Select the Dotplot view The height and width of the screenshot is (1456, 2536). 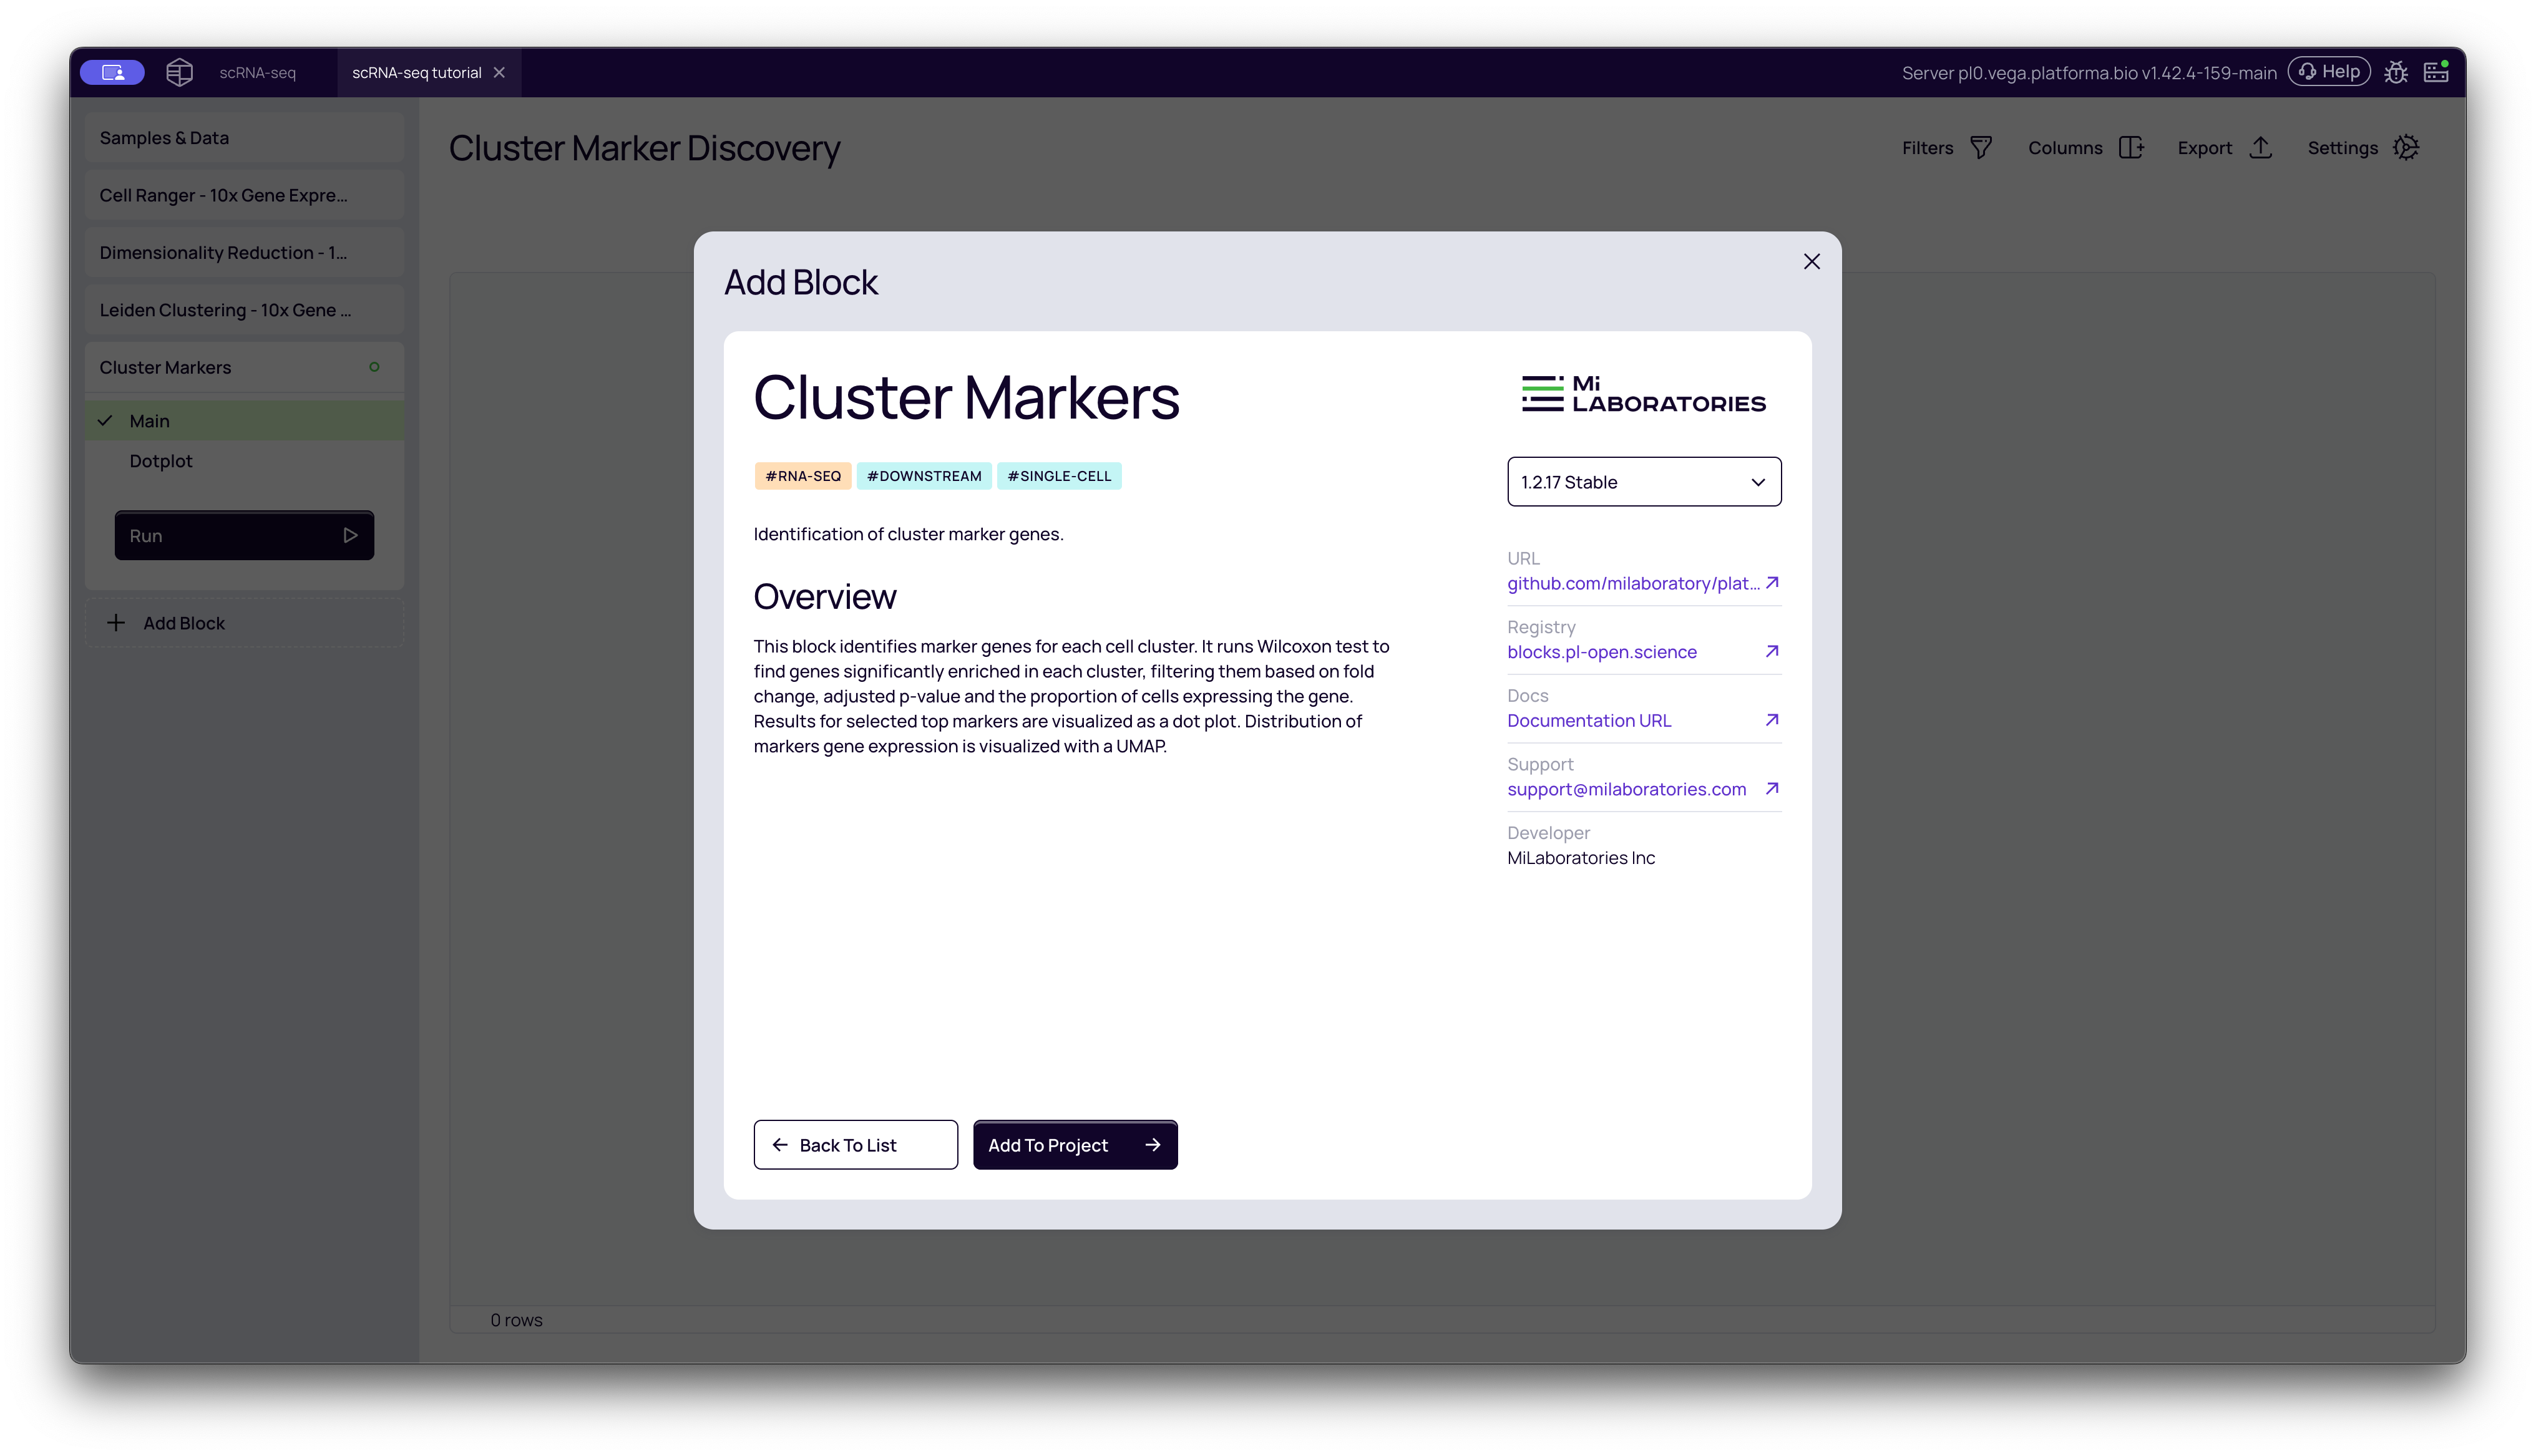(x=160, y=461)
